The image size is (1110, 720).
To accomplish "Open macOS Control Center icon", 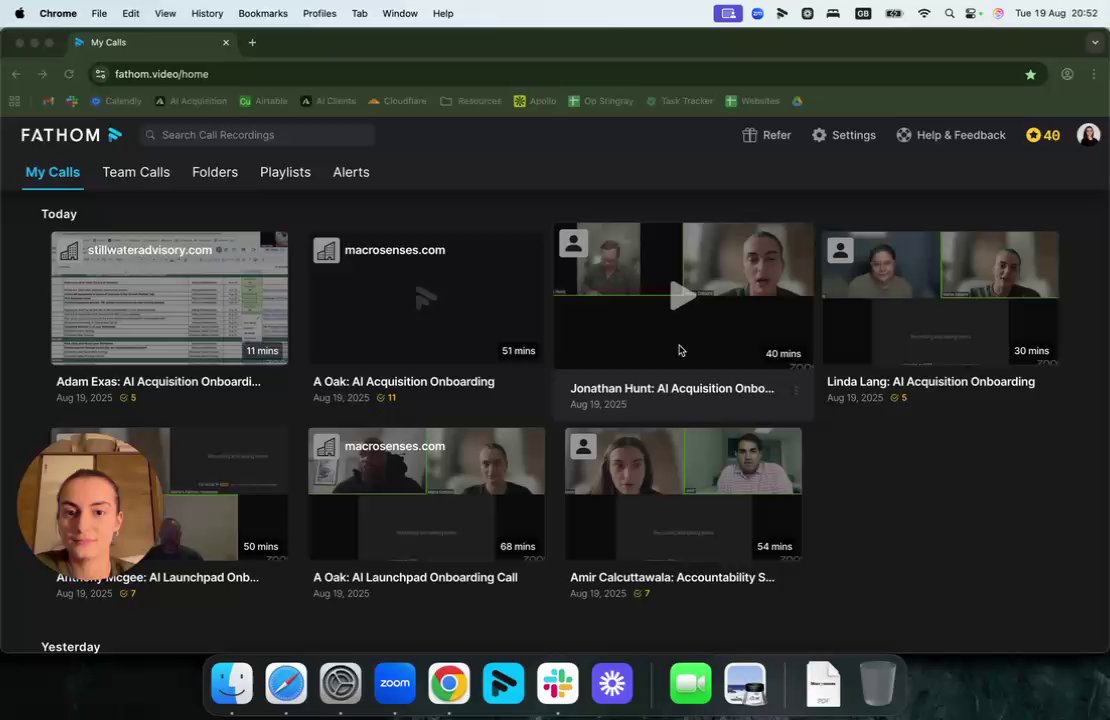I will pos(973,13).
